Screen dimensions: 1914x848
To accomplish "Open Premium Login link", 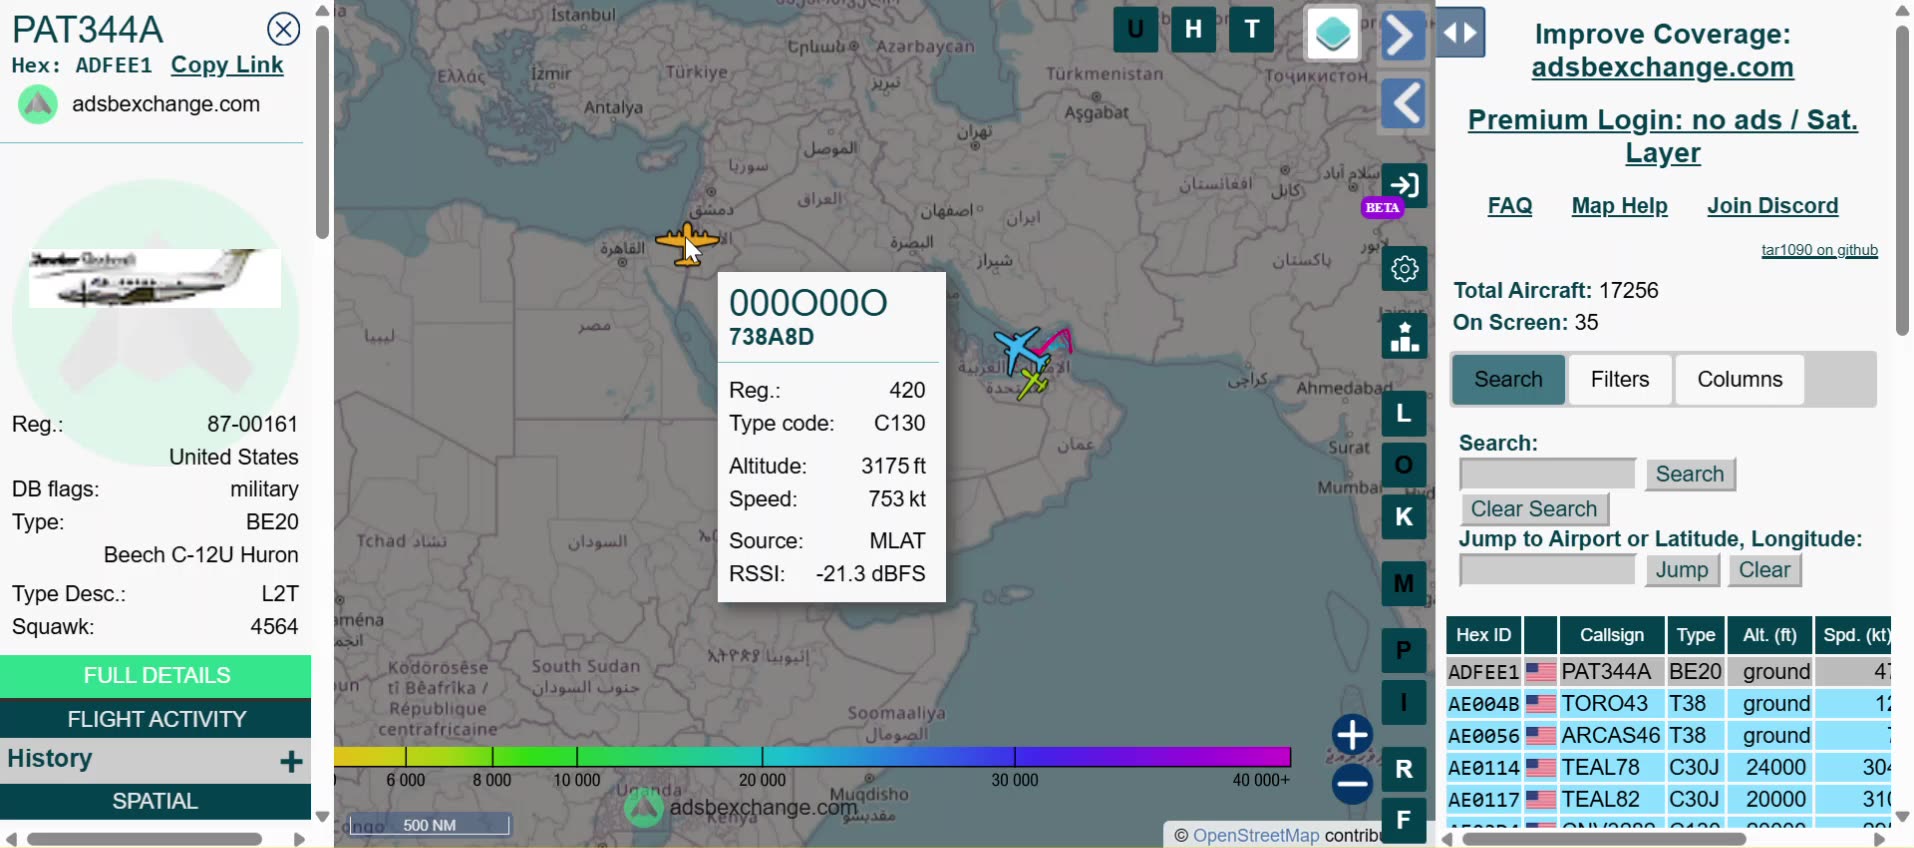I will pos(1662,136).
